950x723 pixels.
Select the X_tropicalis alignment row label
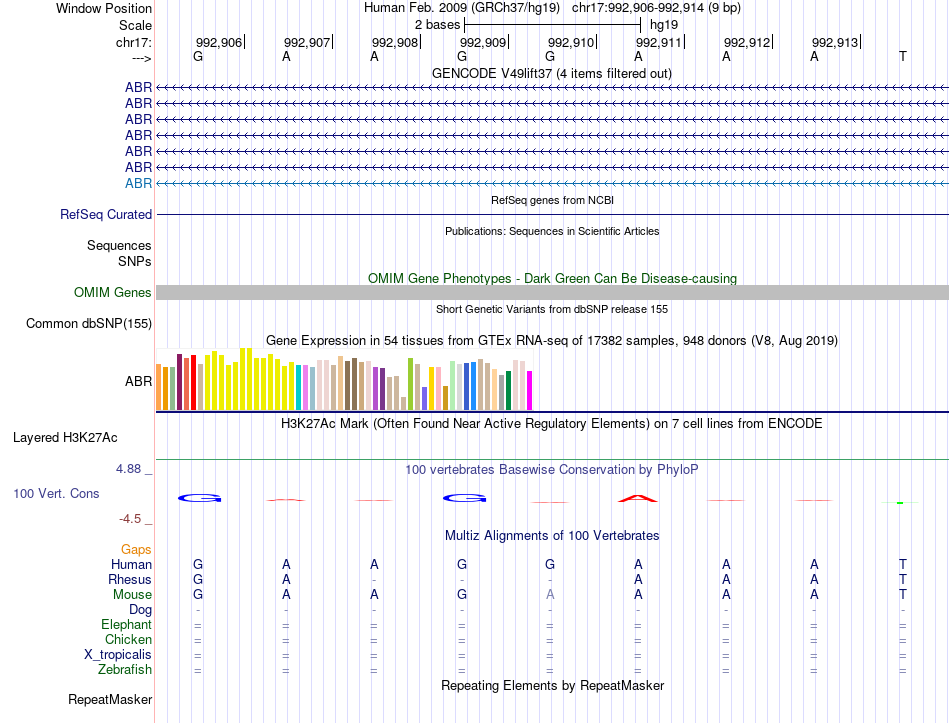click(x=118, y=655)
